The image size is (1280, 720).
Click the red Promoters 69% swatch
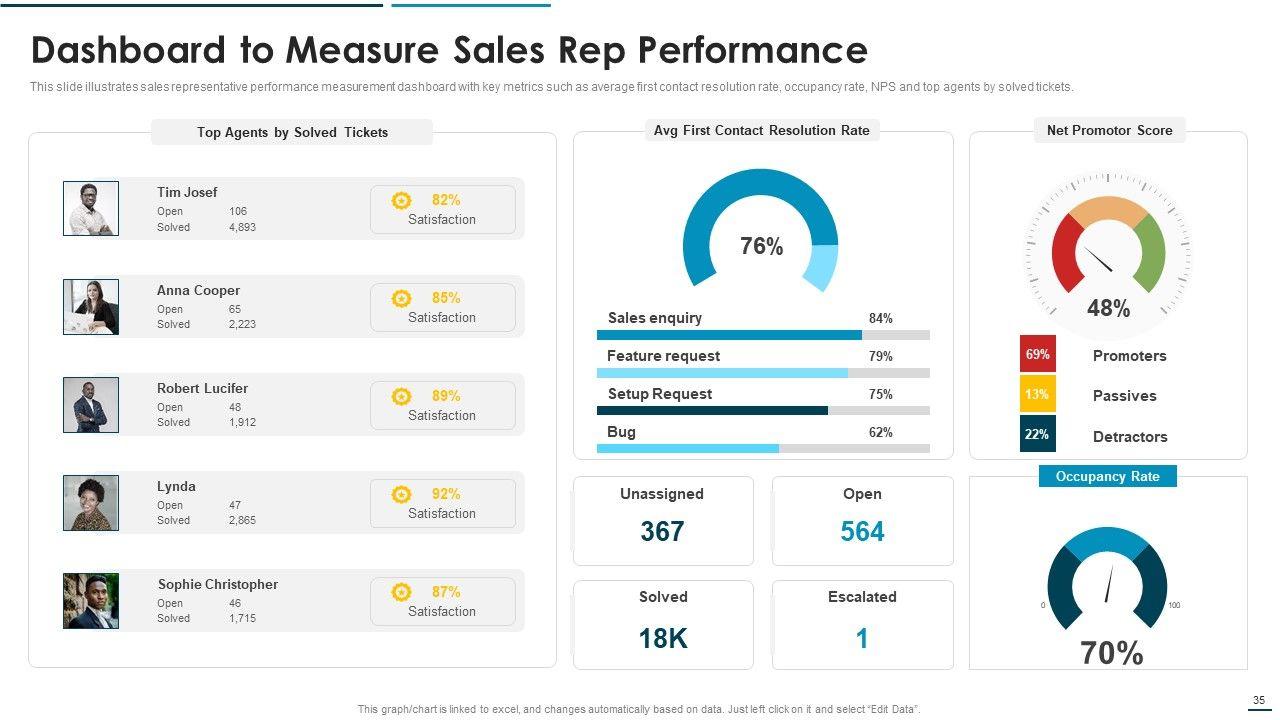(1037, 354)
